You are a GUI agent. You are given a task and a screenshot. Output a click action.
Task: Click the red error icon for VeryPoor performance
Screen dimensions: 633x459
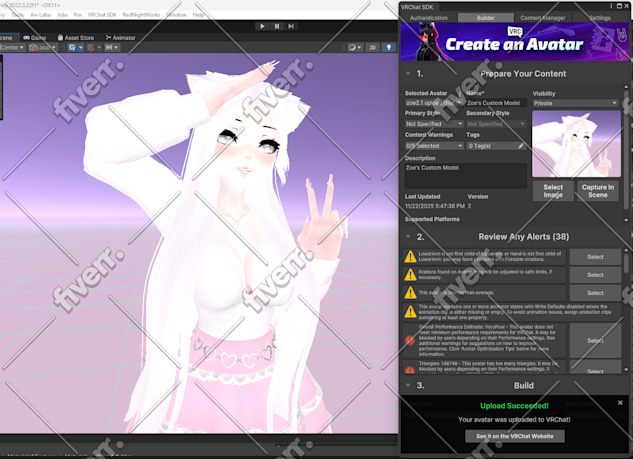tap(410, 340)
